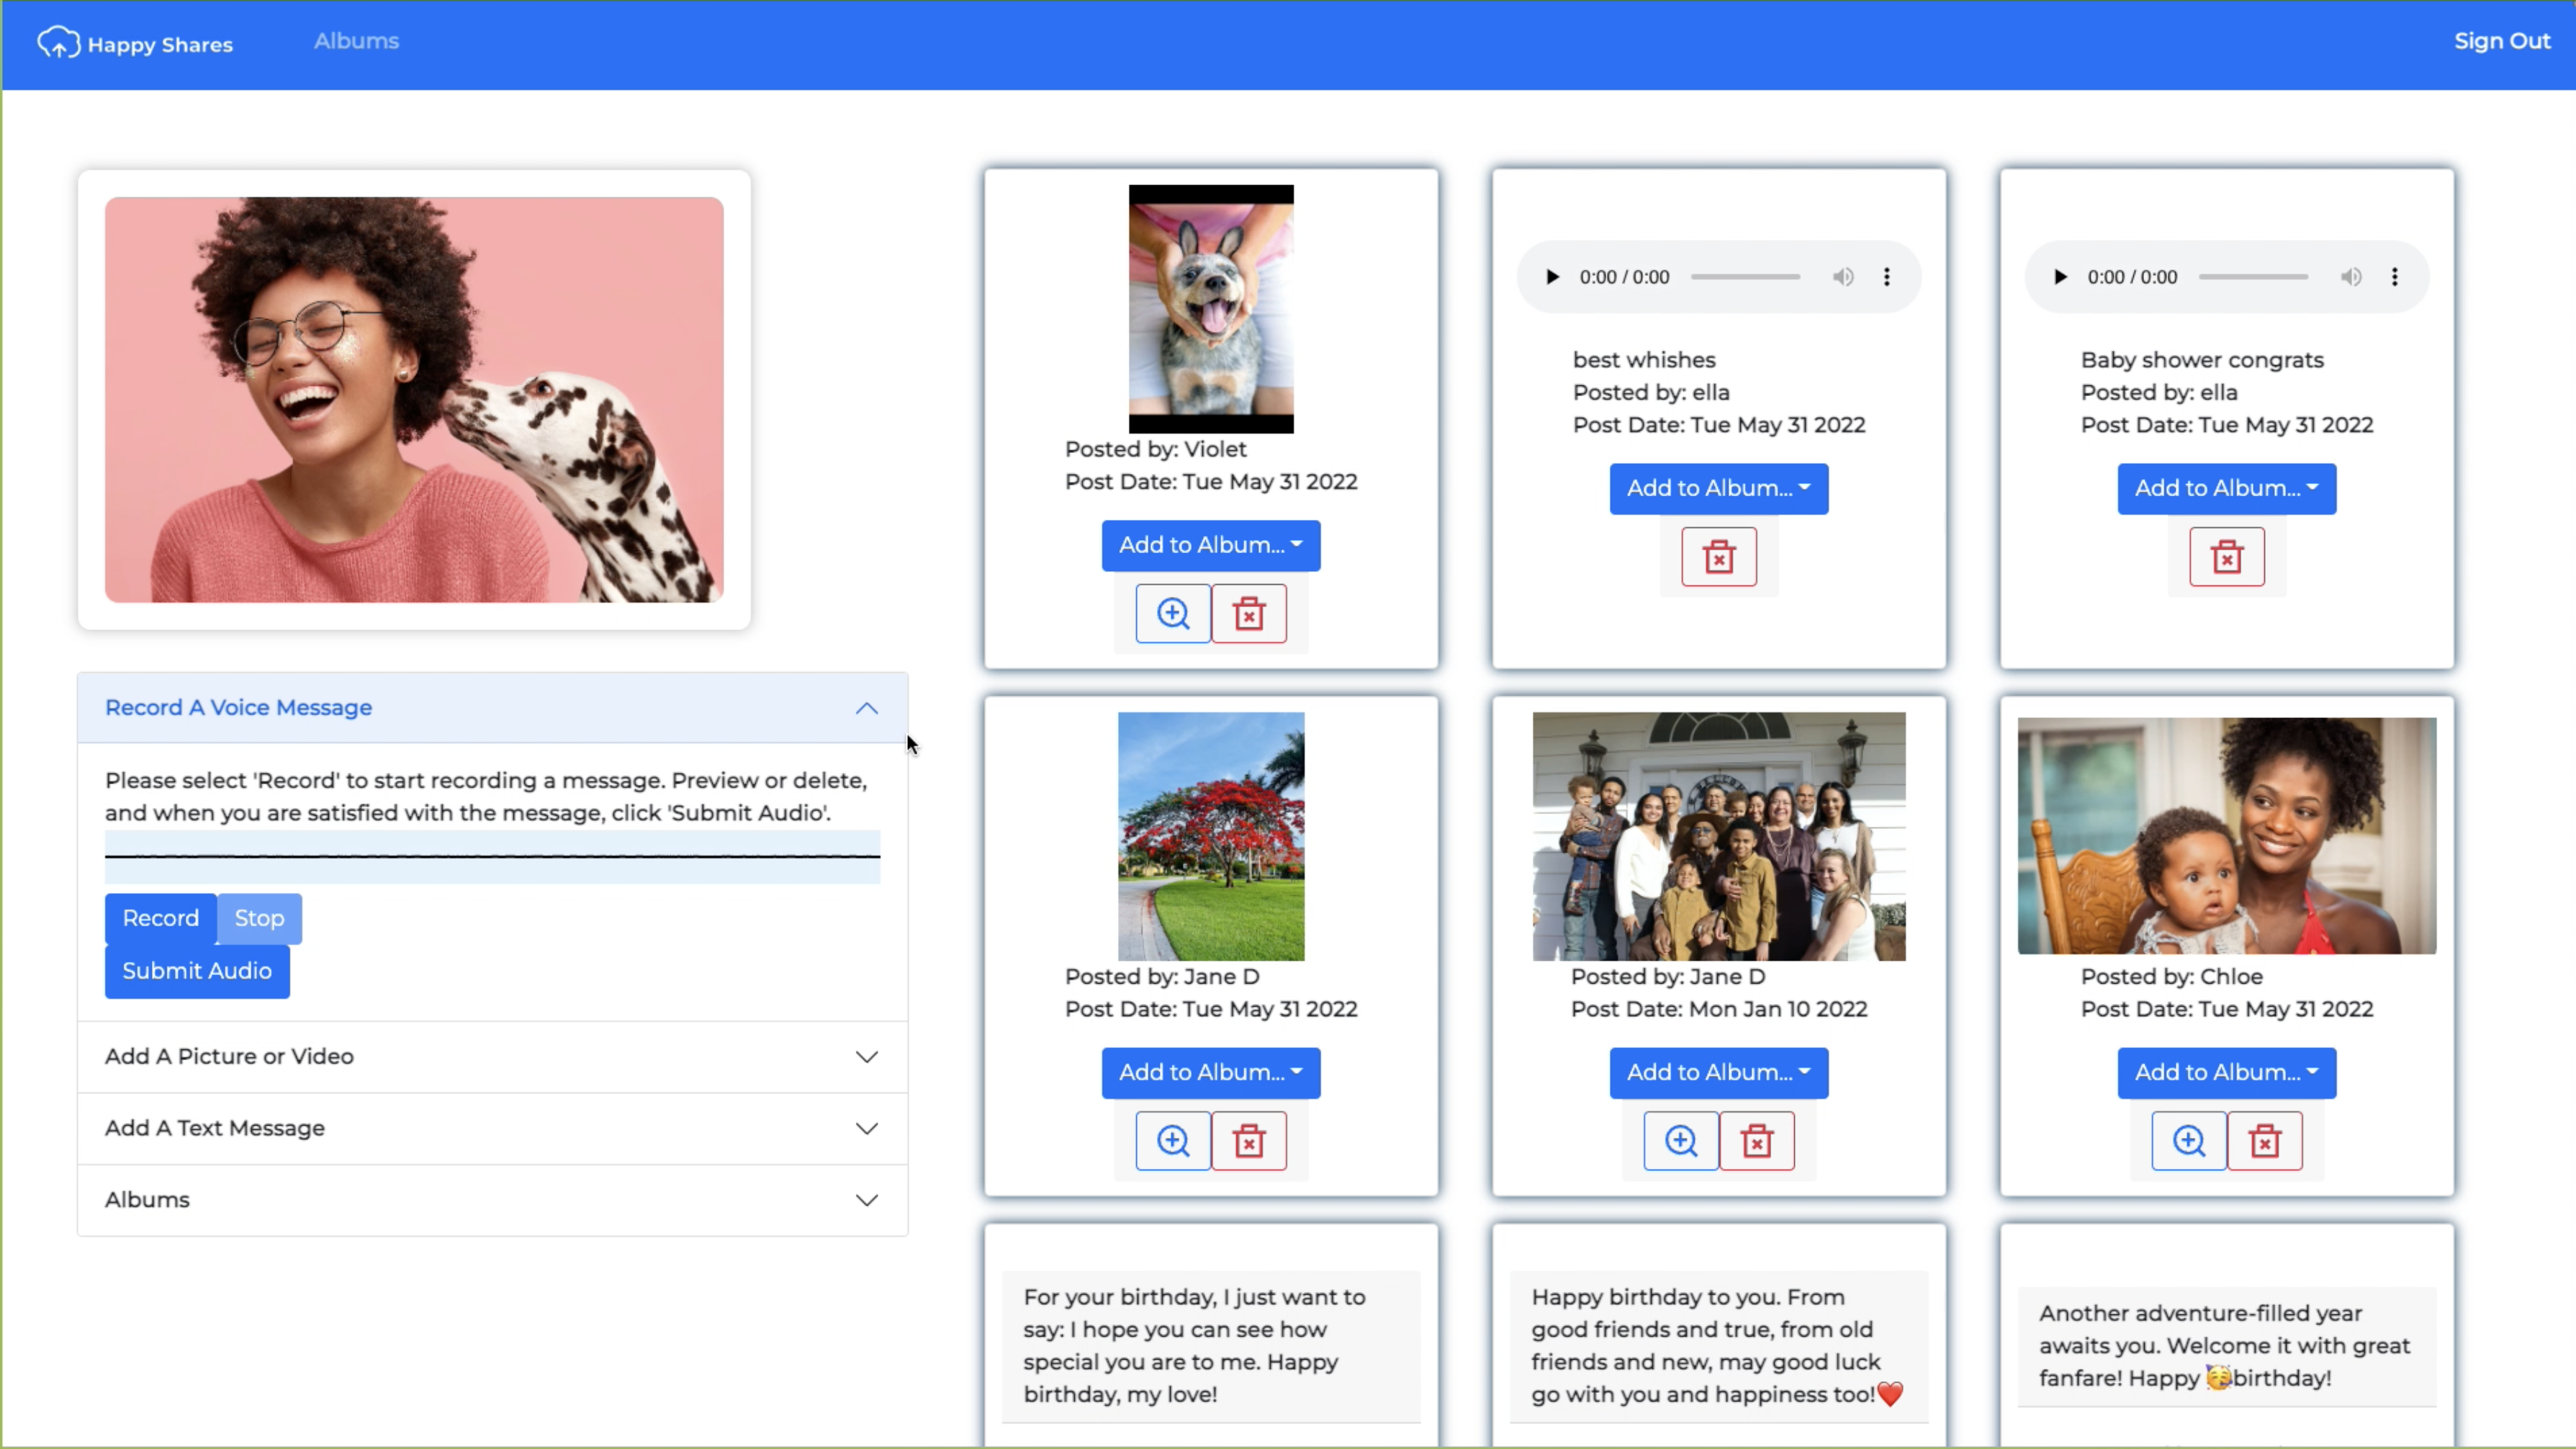Expand the Albums accordion section
The image size is (2576, 1449).
point(492,1200)
